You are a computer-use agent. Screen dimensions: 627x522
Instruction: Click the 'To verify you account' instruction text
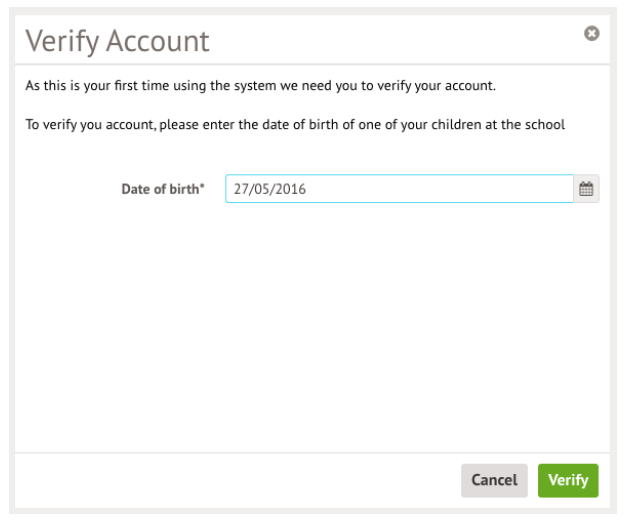[295, 125]
